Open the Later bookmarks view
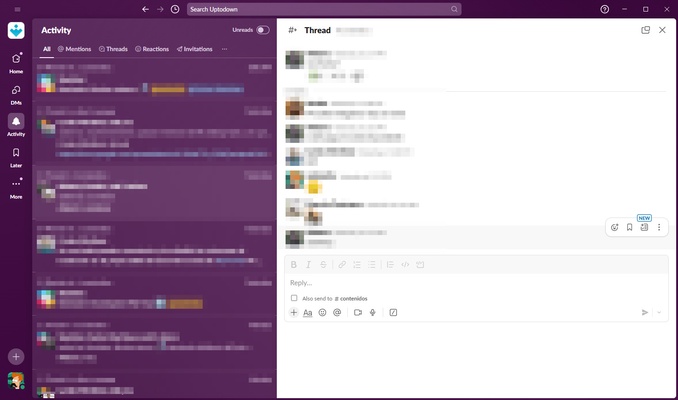Viewport: 678px width, 400px height. tap(16, 157)
